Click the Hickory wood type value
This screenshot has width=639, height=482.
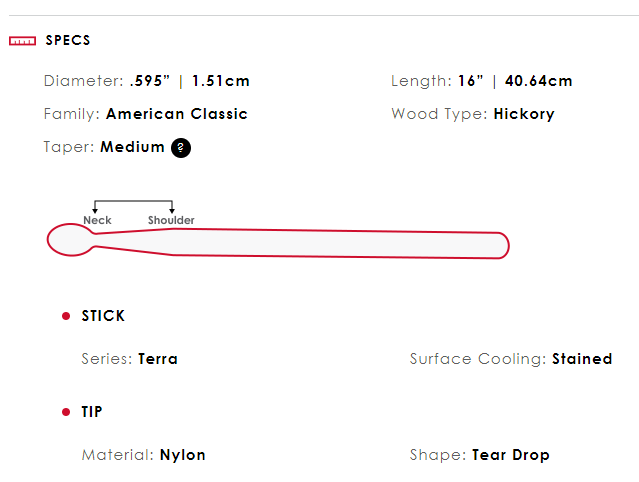click(x=523, y=114)
